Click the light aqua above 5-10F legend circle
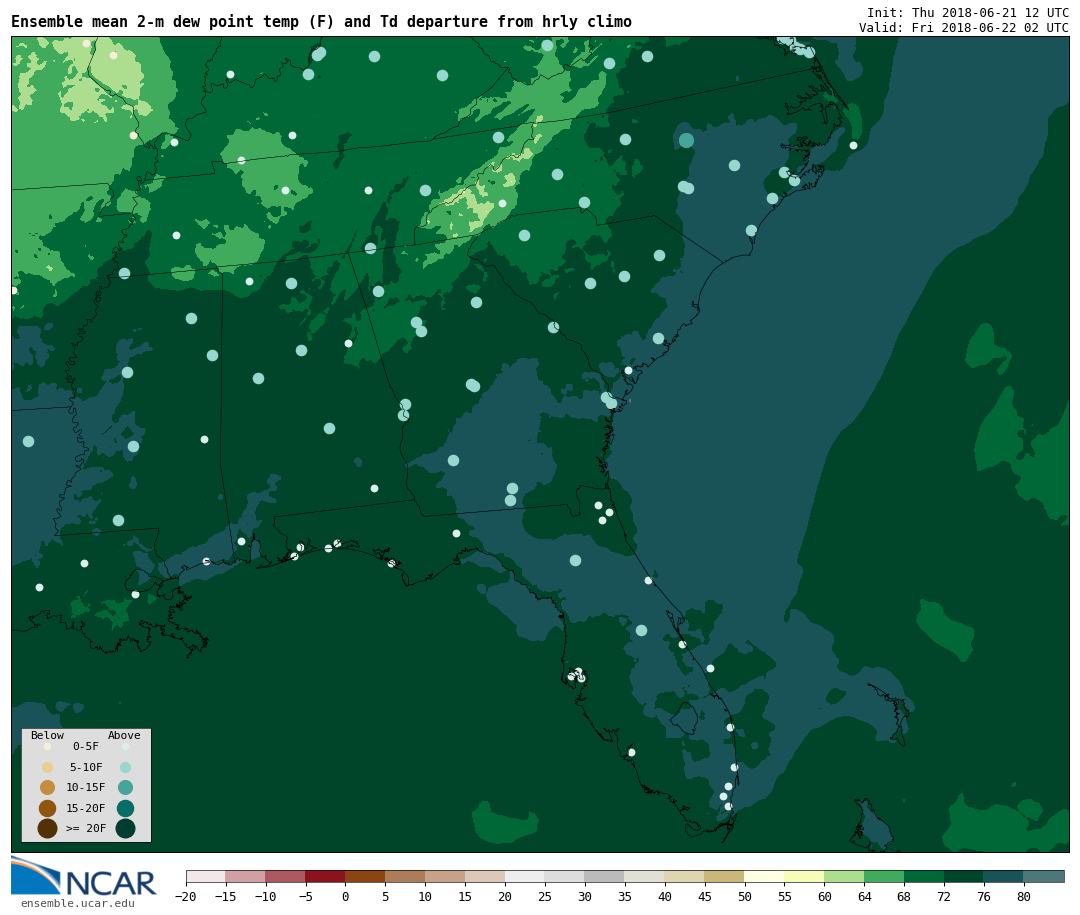Viewport: 1080px width, 915px height. click(125, 768)
